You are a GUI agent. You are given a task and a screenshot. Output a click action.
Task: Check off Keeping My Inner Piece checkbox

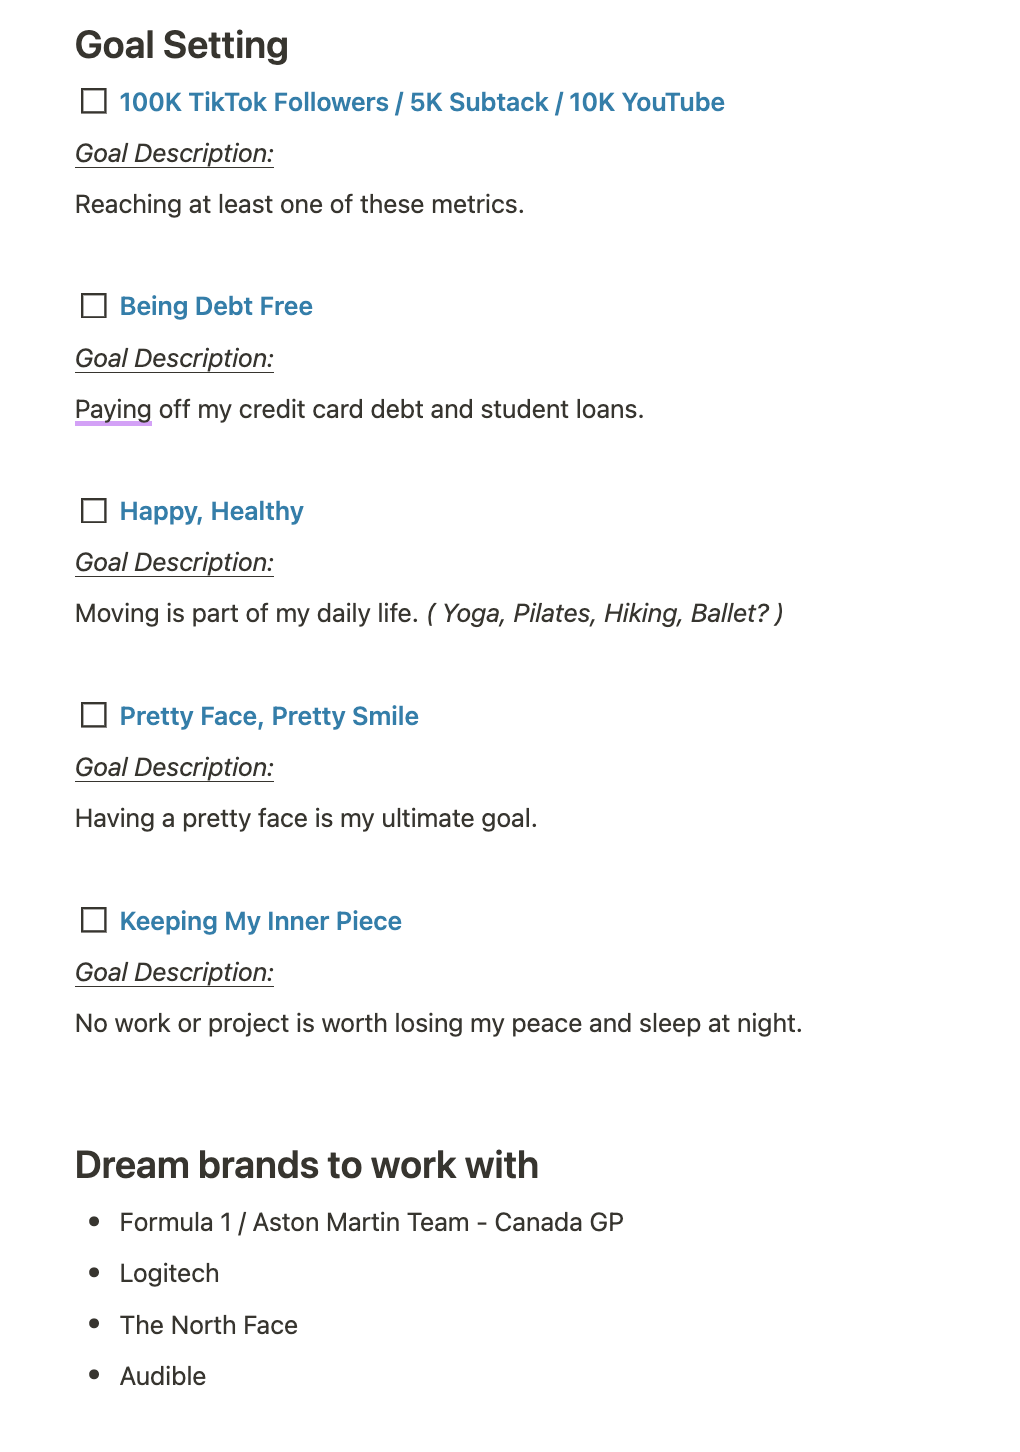[94, 920]
